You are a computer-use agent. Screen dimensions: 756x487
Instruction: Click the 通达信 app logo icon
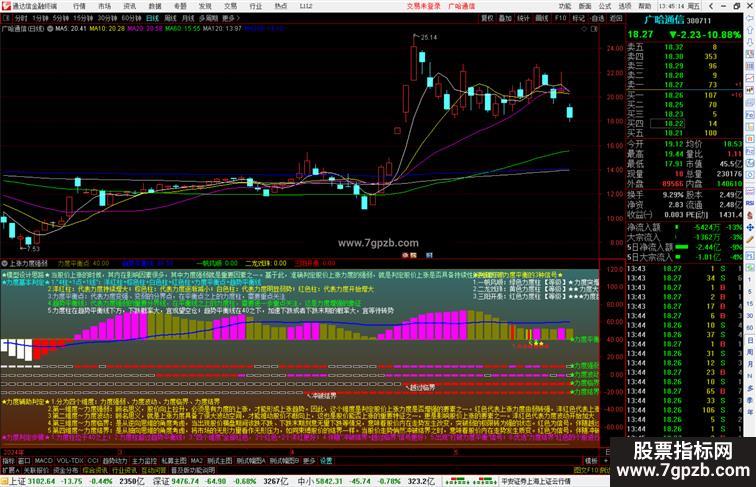click(x=6, y=6)
